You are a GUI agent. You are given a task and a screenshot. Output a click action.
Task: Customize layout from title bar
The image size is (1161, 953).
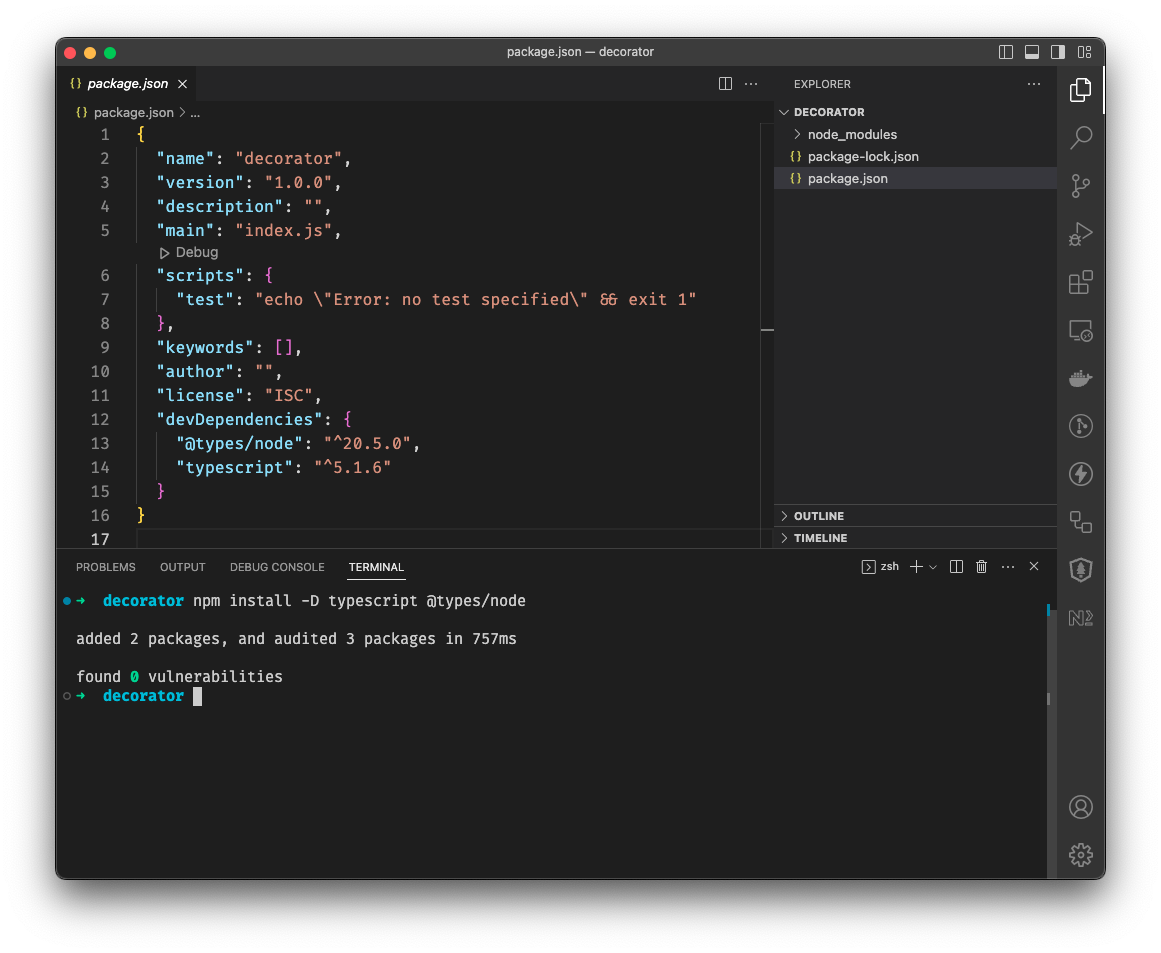click(x=1084, y=52)
